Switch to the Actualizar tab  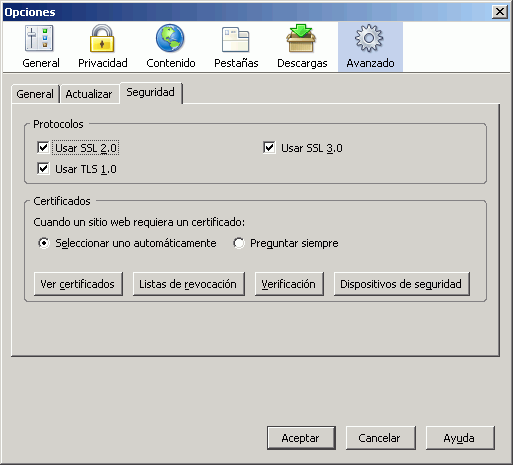(89, 94)
